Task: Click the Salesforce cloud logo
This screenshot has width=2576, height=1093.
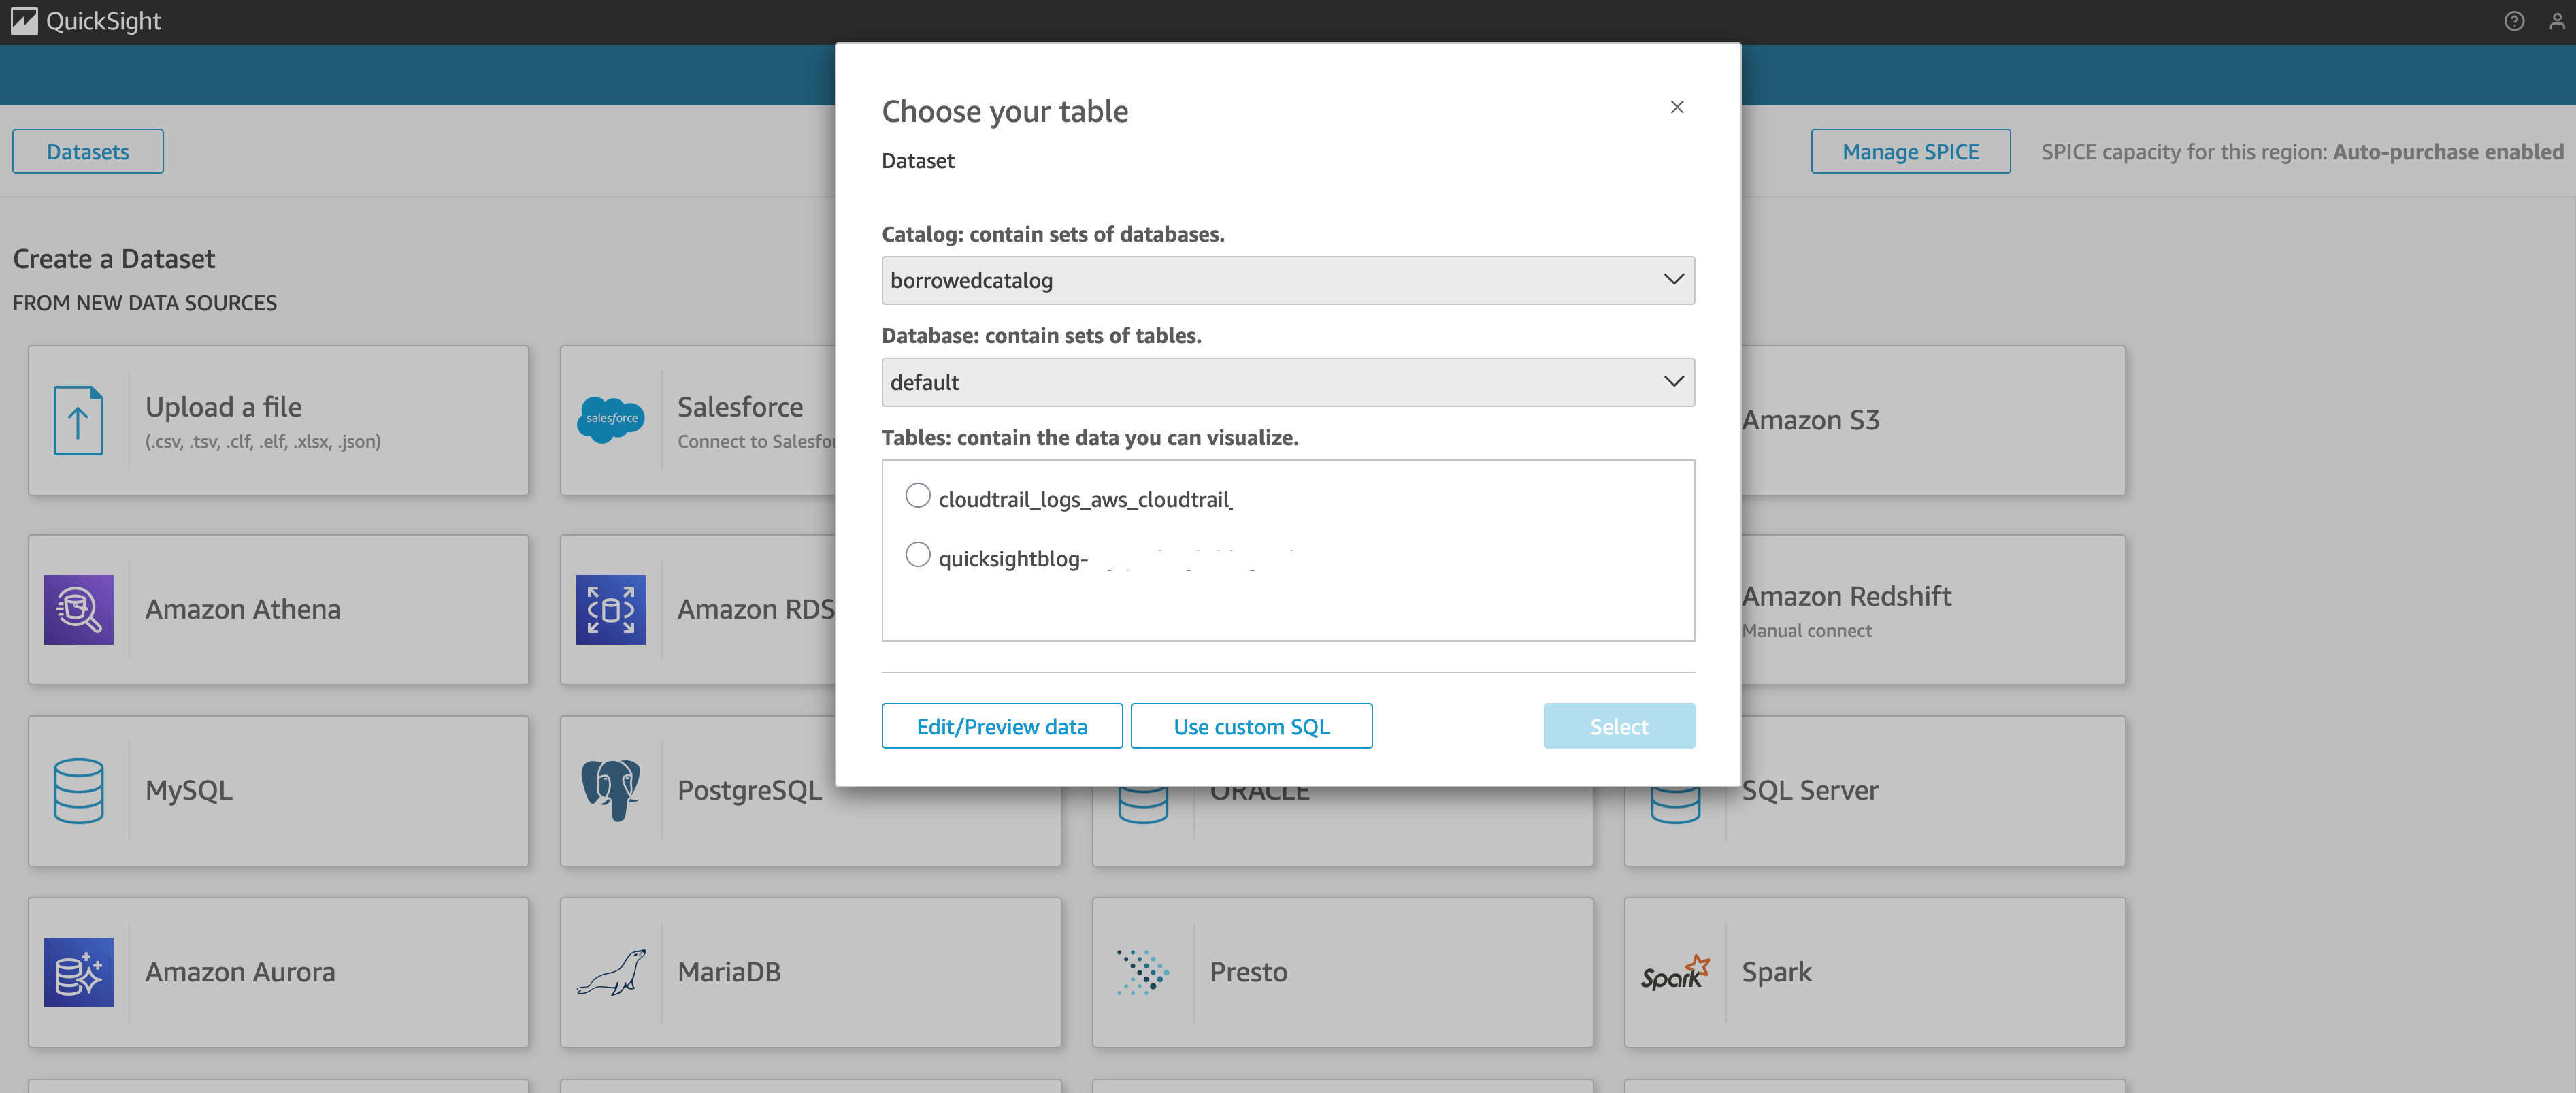Action: click(x=610, y=420)
